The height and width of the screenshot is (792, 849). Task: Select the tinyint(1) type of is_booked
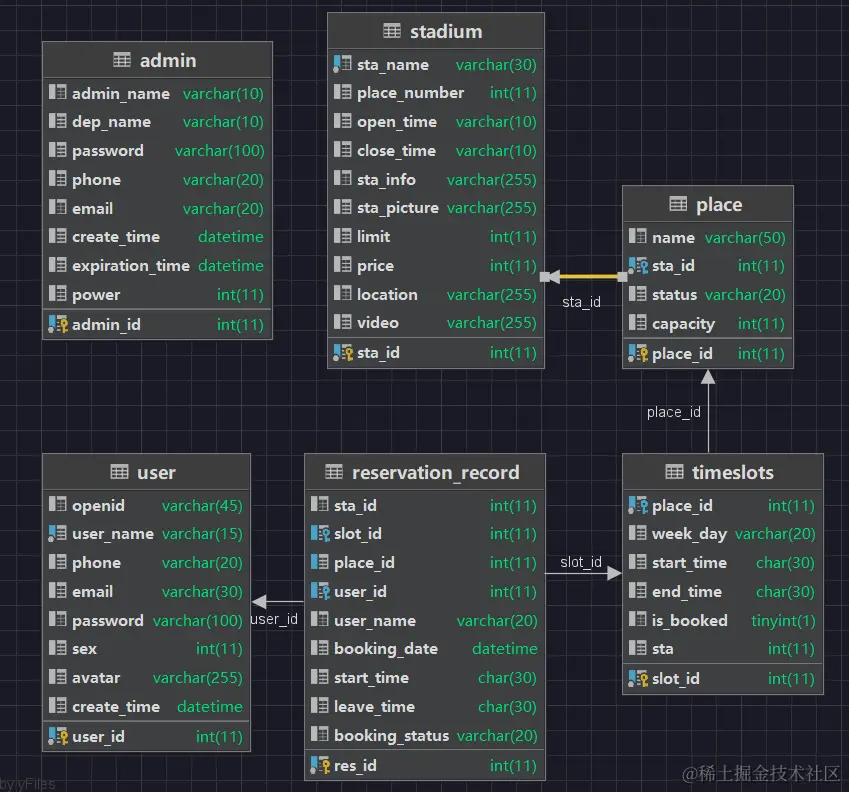(783, 620)
